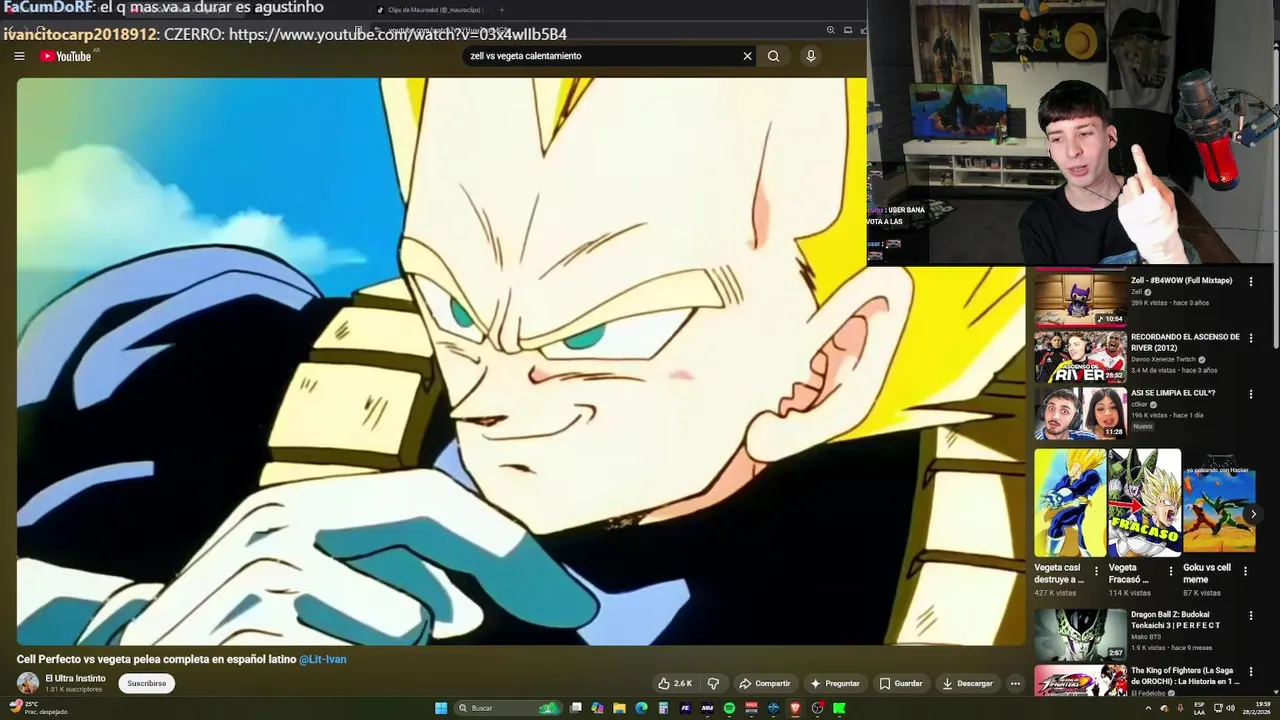Open the clock showing 19:59
Image resolution: width=1280 pixels, height=720 pixels.
pyautogui.click(x=1257, y=708)
